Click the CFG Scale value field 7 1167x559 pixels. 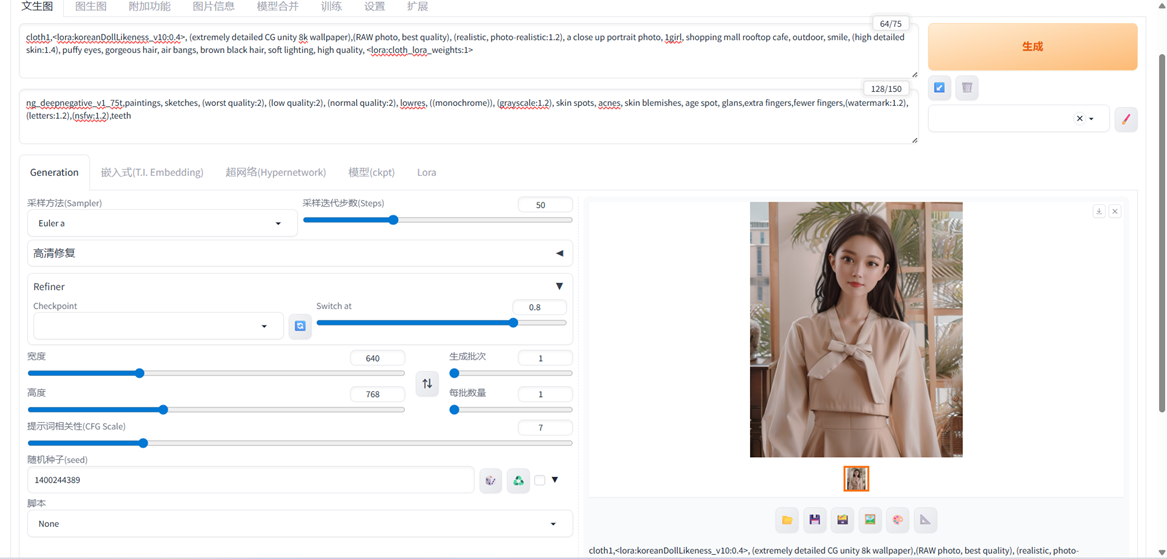[545, 428]
